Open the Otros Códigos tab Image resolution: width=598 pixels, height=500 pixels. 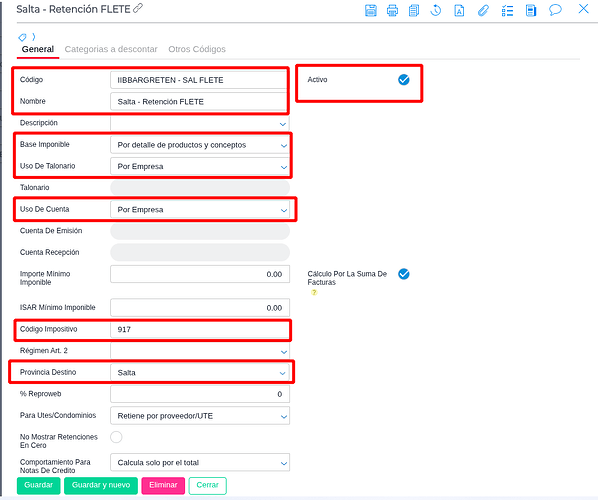tap(197, 49)
